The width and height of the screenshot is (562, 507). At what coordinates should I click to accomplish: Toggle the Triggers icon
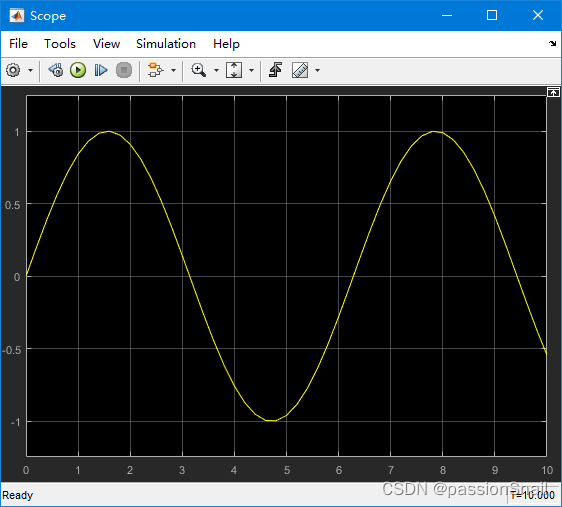(275, 70)
